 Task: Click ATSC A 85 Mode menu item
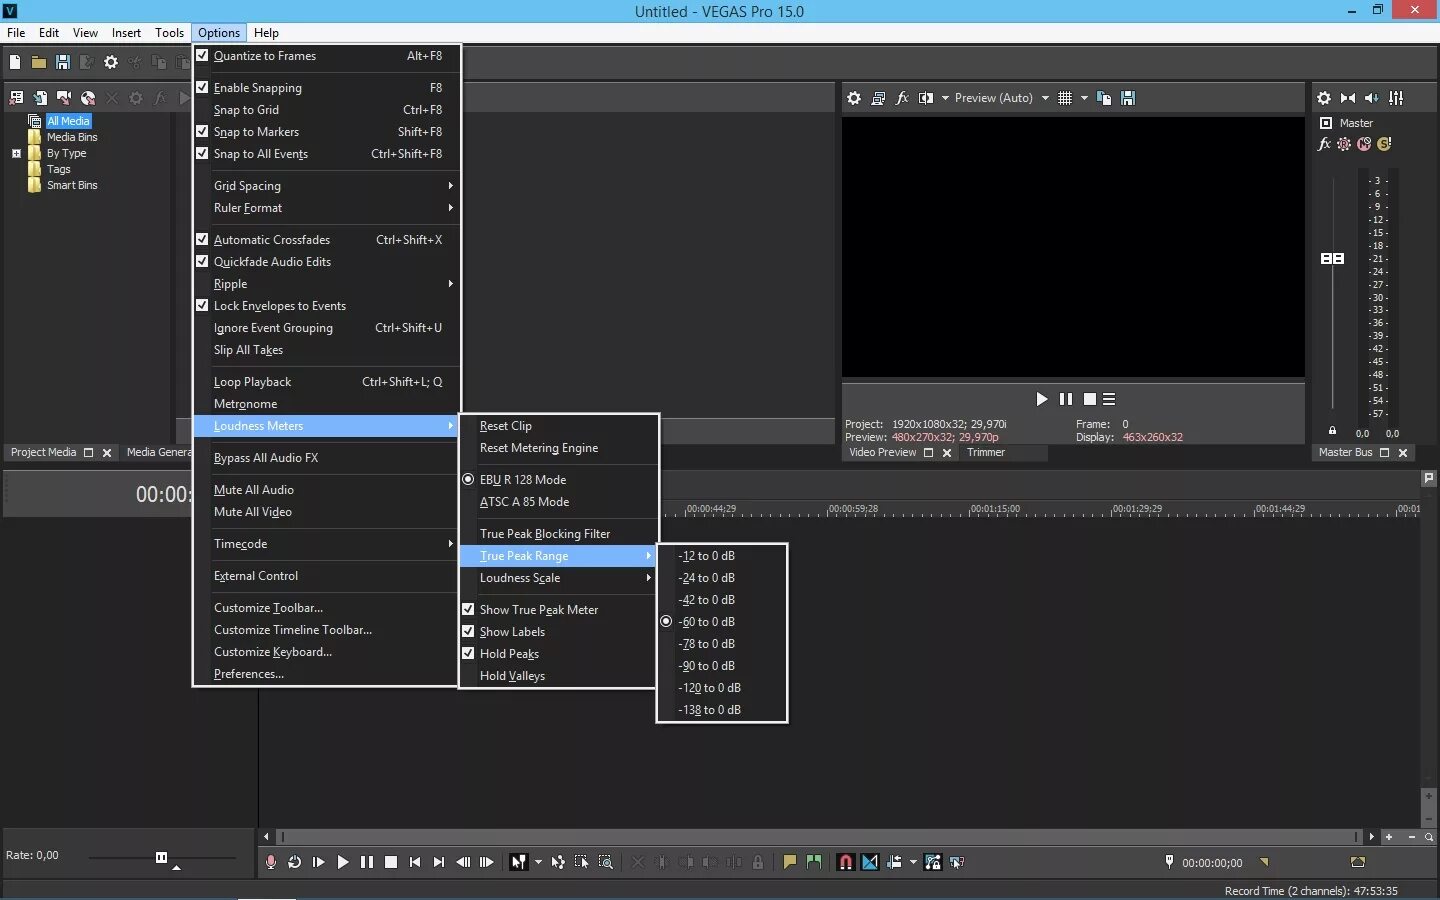tap(558, 502)
